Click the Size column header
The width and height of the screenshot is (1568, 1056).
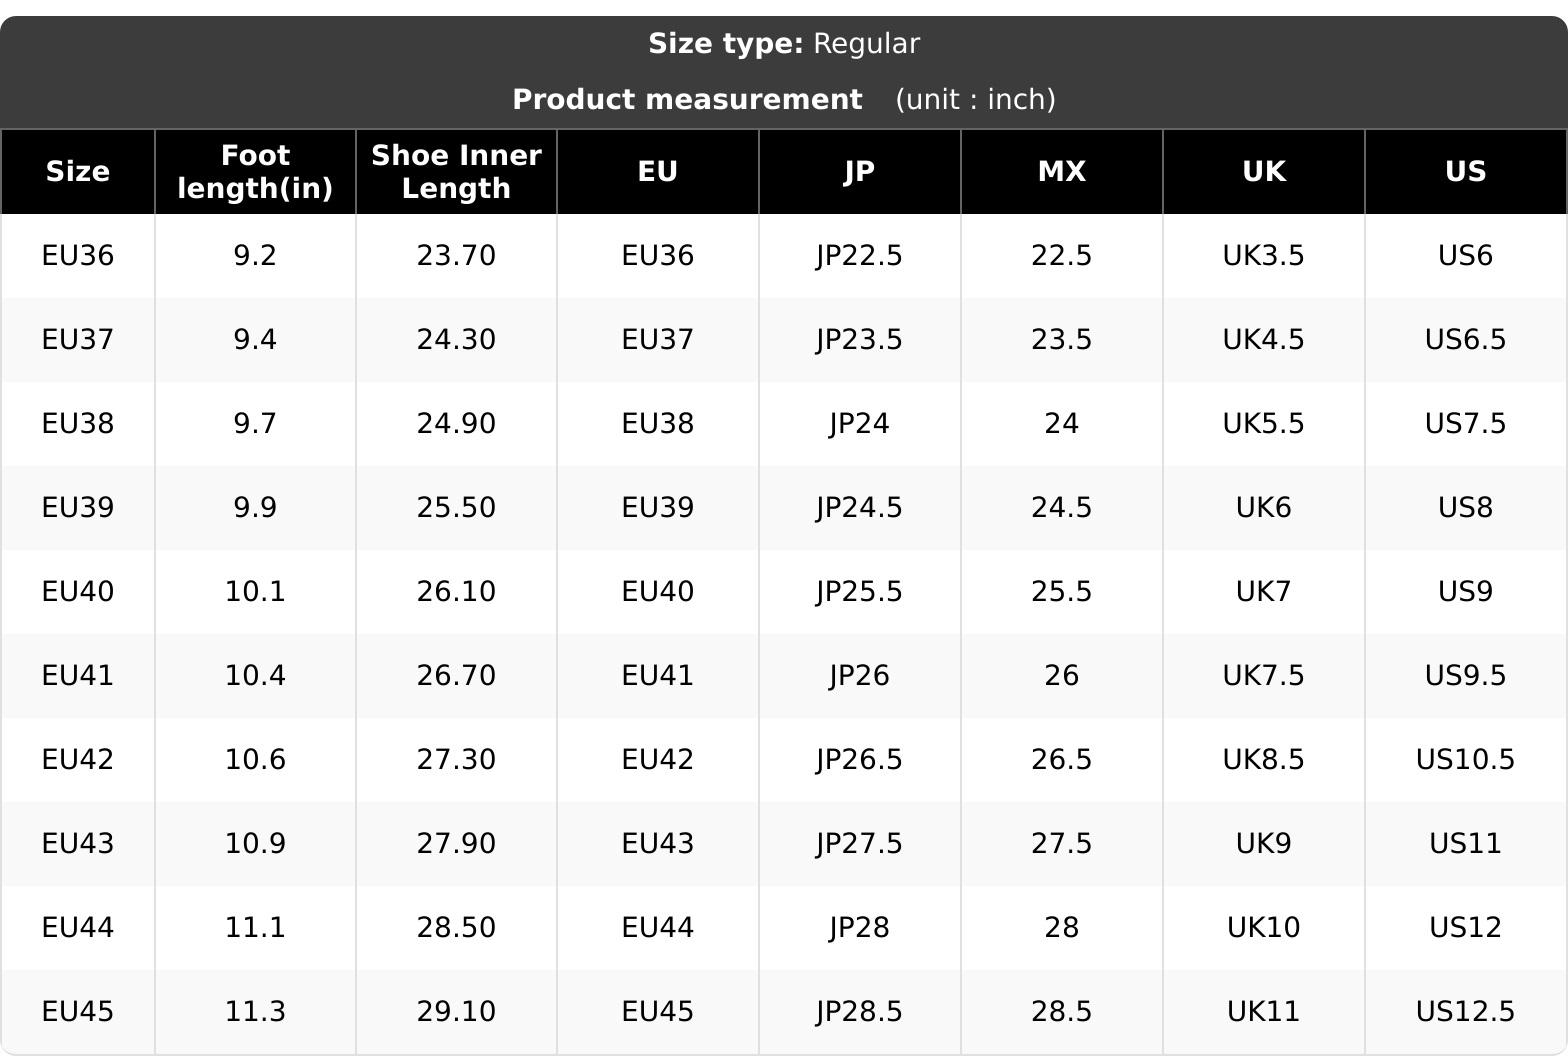pyautogui.click(x=78, y=172)
